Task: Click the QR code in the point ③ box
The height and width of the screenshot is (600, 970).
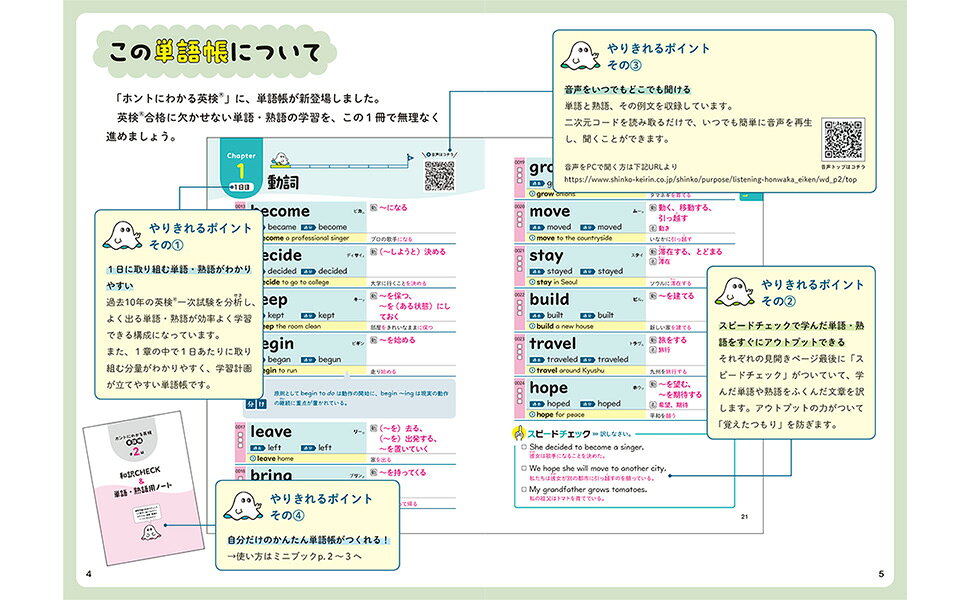Action: pyautogui.click(x=843, y=140)
